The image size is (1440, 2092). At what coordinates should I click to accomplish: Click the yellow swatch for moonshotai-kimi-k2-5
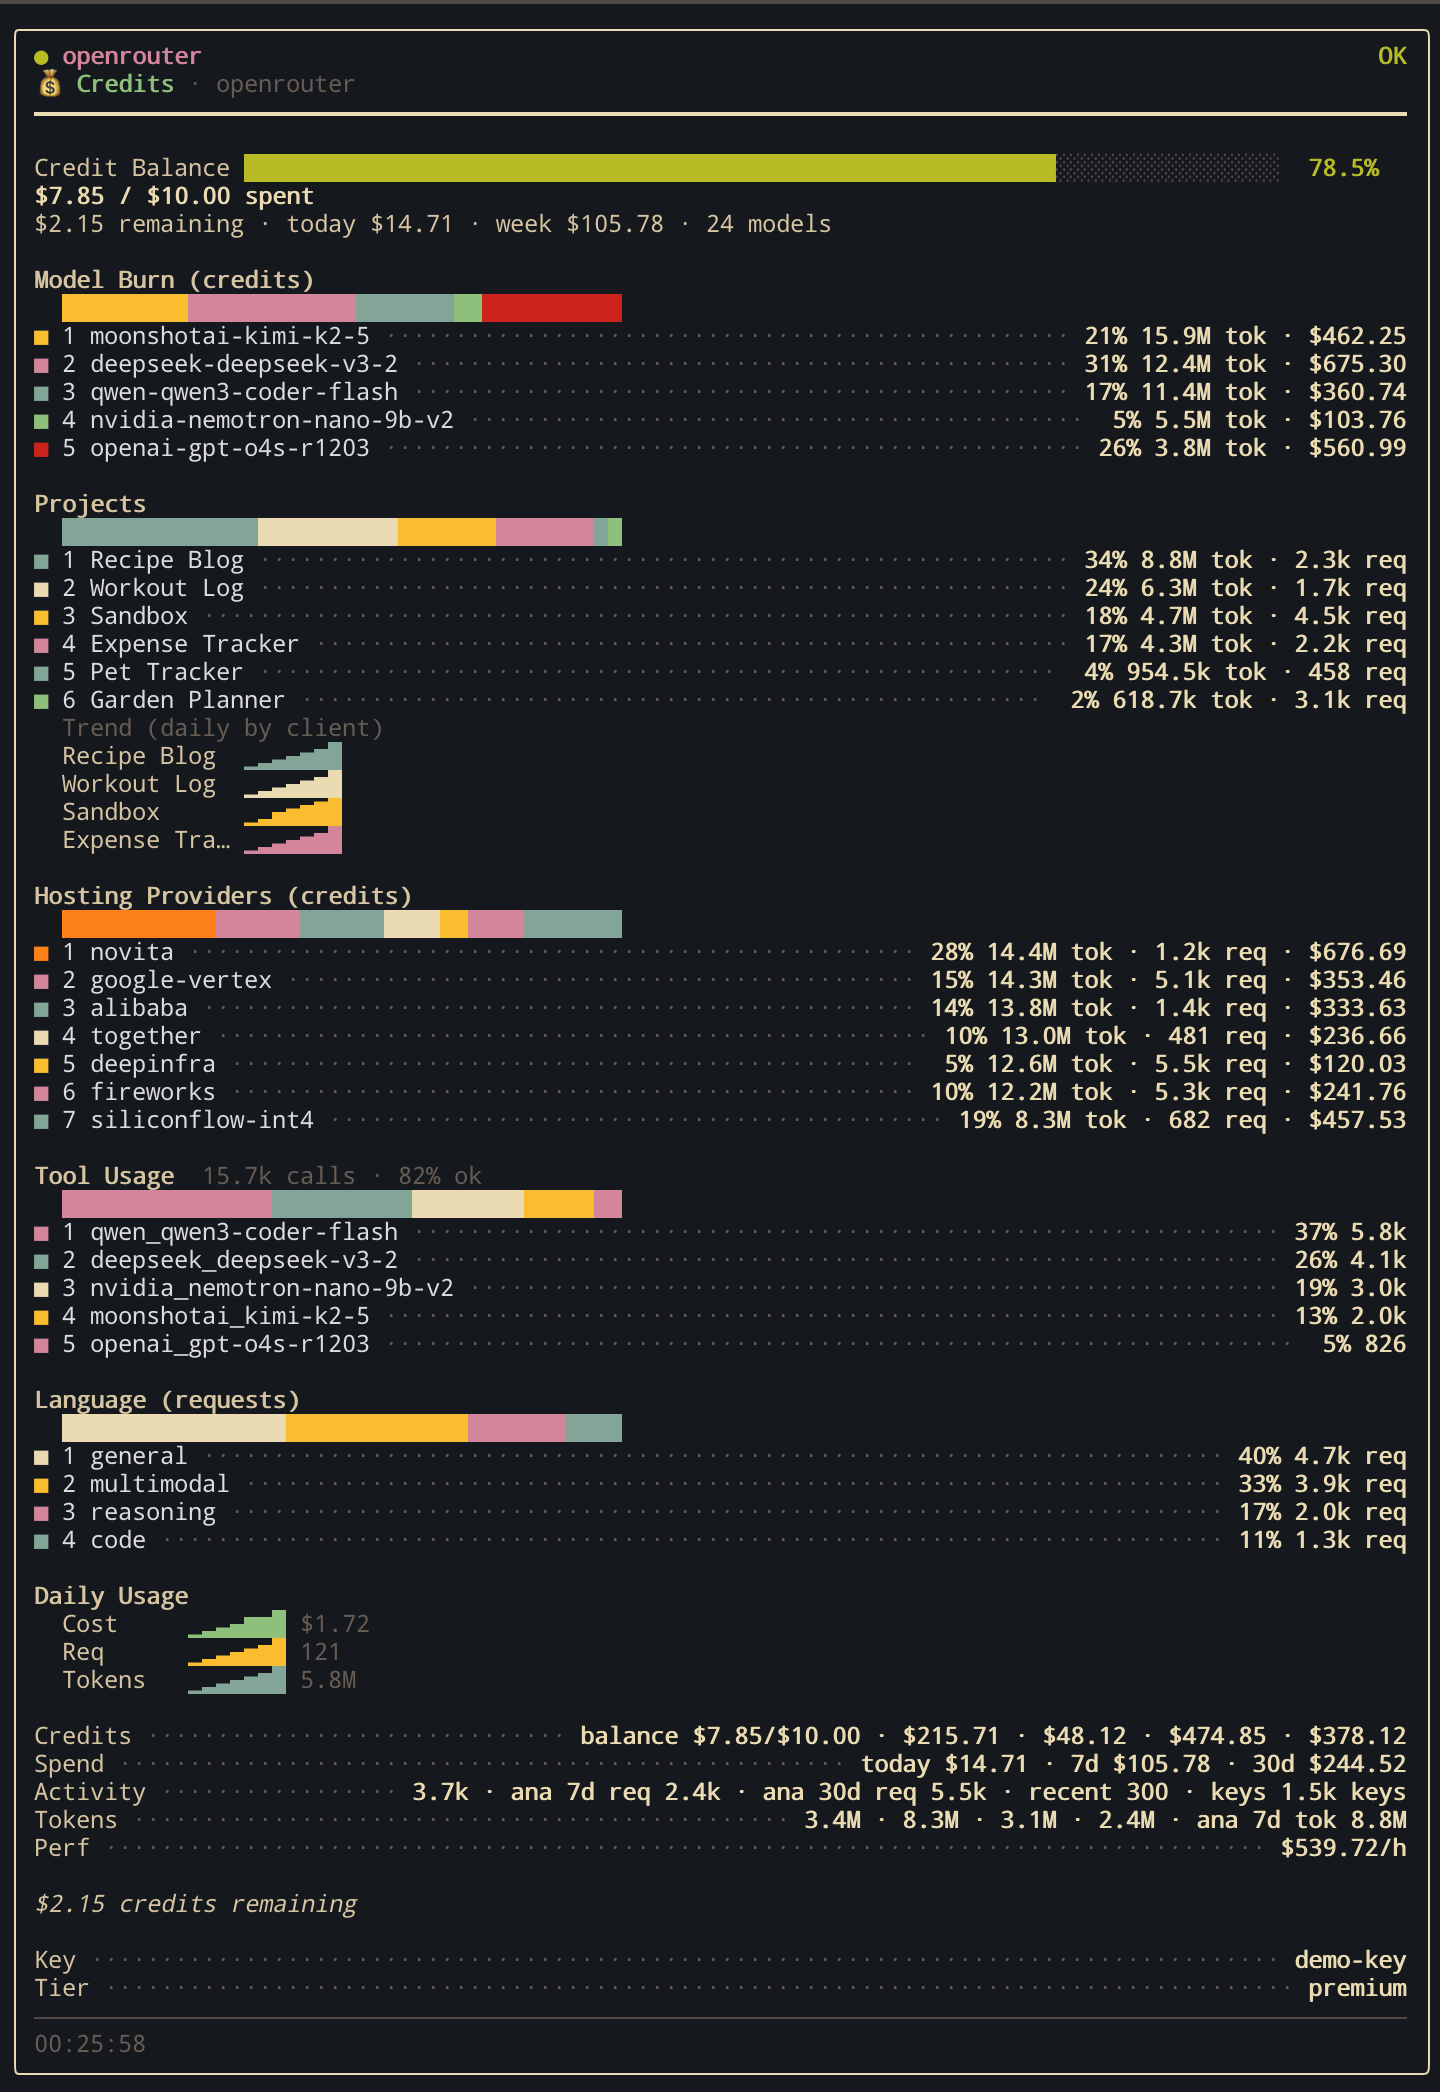tap(41, 337)
